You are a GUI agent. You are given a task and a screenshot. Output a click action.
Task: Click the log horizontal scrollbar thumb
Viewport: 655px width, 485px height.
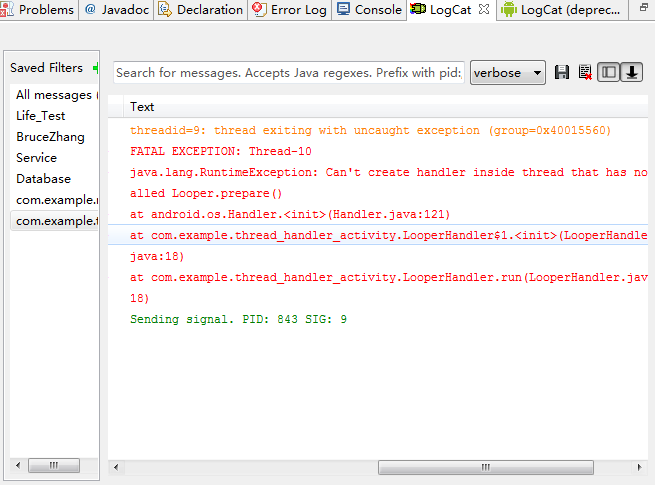[x=485, y=467]
